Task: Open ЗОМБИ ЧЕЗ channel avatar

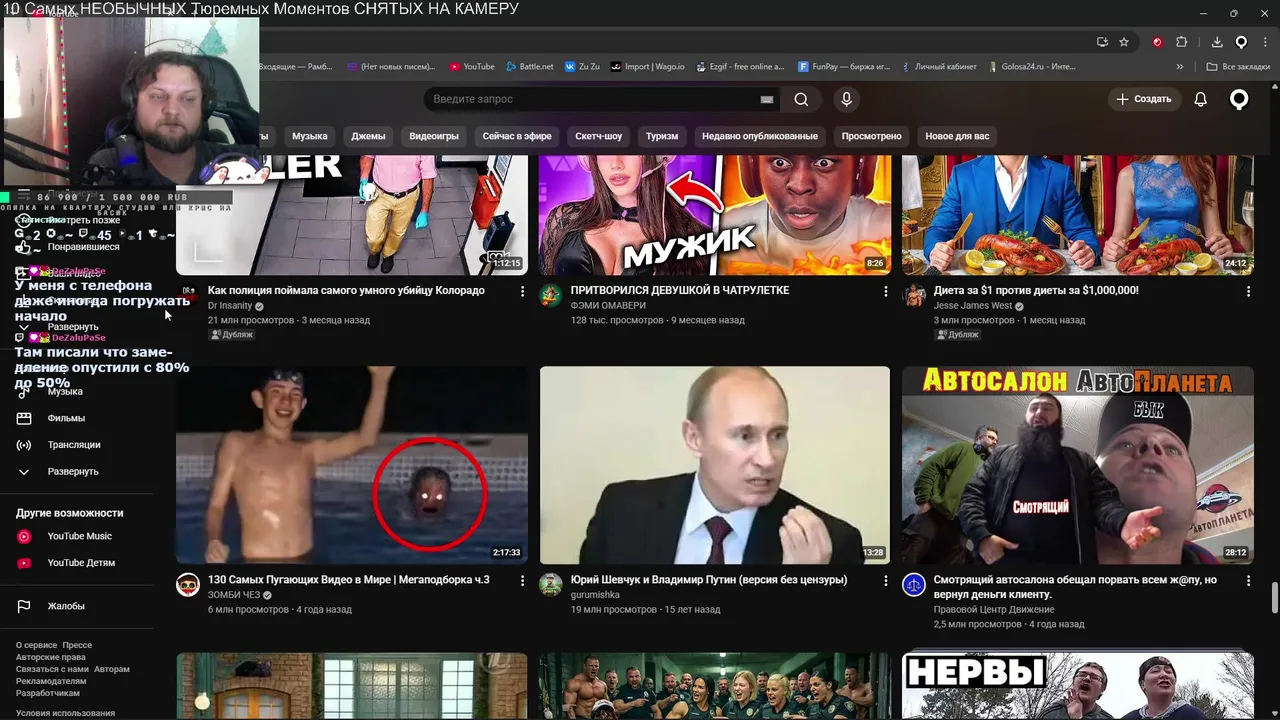Action: (x=188, y=584)
